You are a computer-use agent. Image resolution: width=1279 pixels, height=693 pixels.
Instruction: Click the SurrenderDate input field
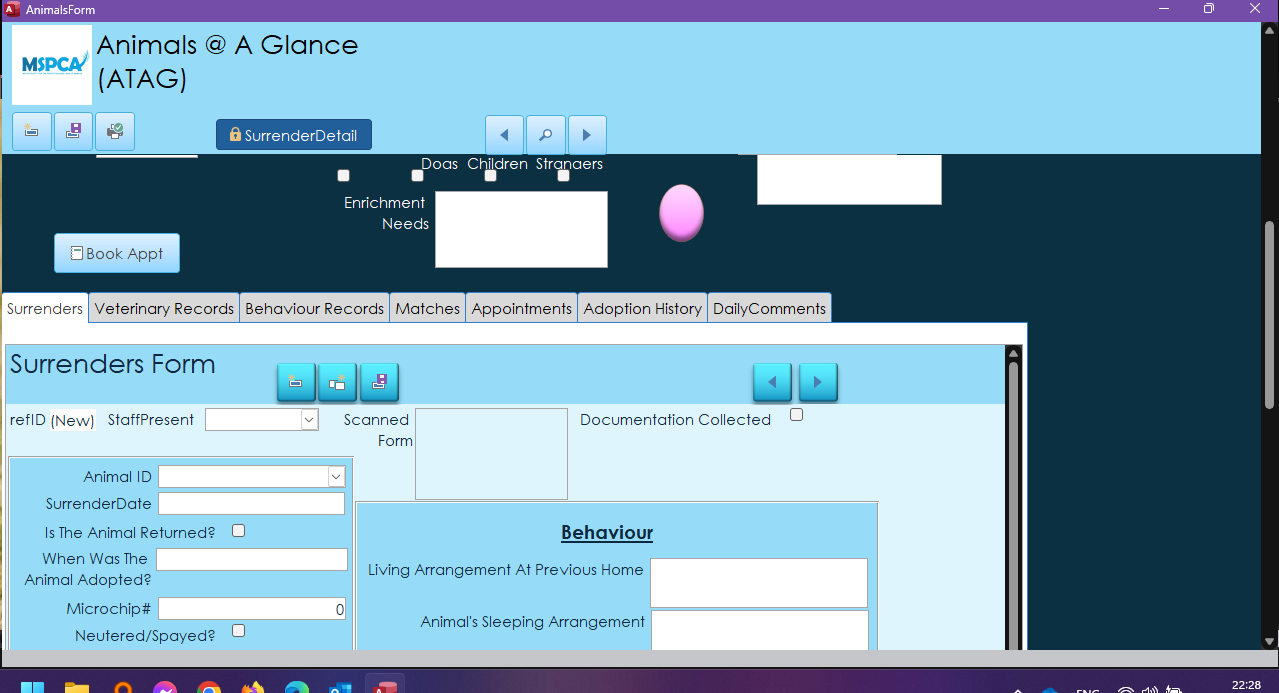click(251, 504)
